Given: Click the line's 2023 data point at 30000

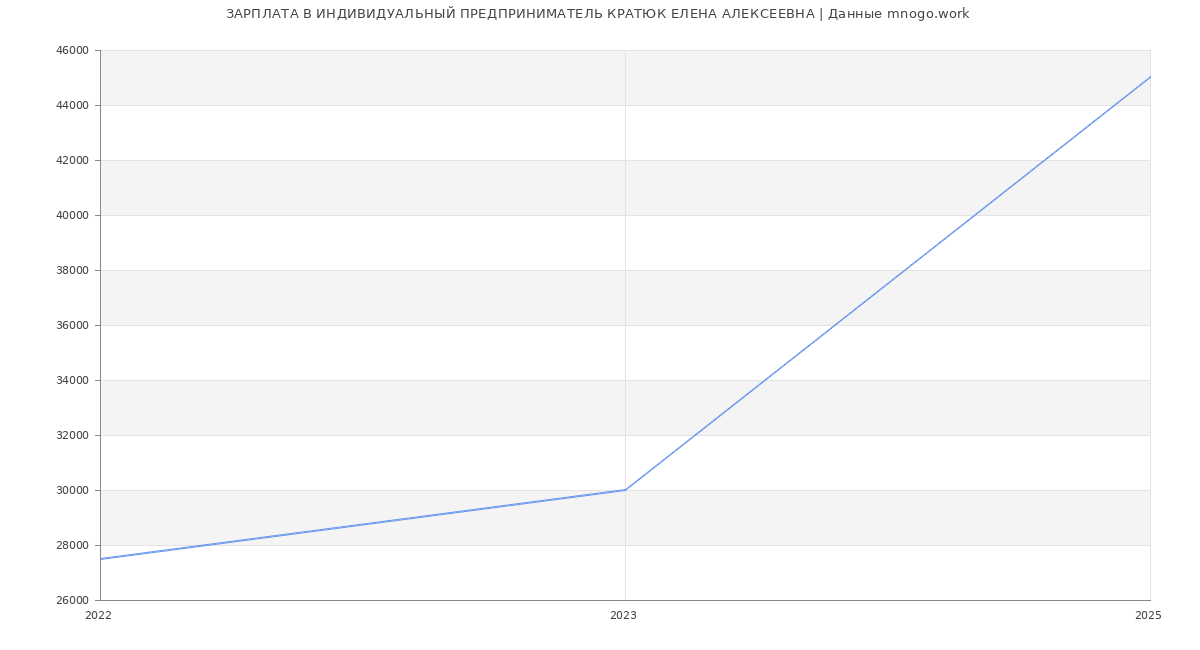Looking at the screenshot, I should [x=625, y=490].
